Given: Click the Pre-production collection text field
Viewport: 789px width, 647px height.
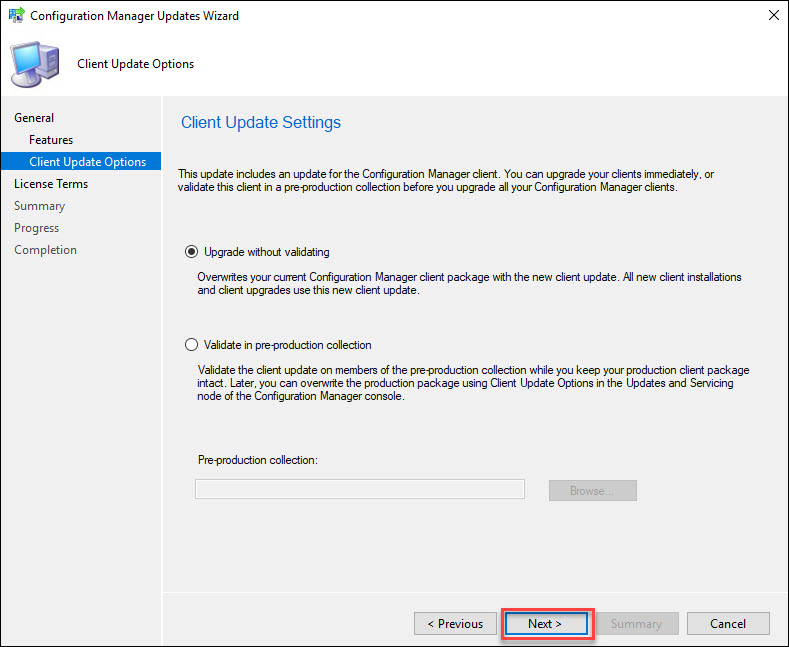Looking at the screenshot, I should point(360,489).
